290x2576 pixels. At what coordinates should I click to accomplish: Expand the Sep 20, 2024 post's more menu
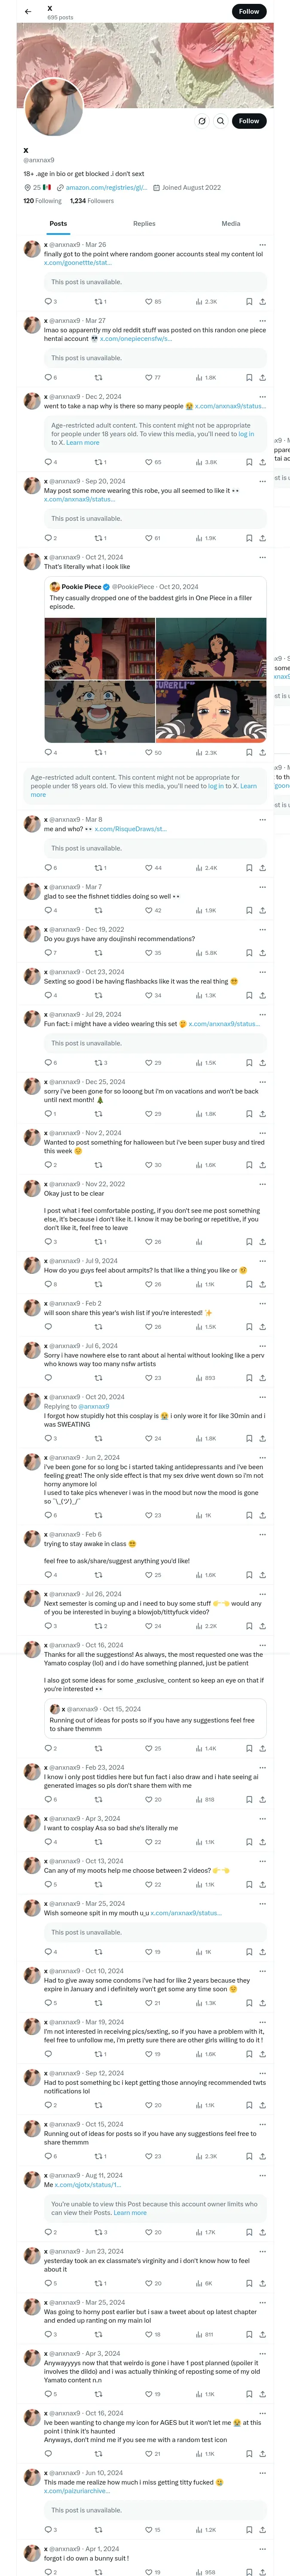coord(262,481)
